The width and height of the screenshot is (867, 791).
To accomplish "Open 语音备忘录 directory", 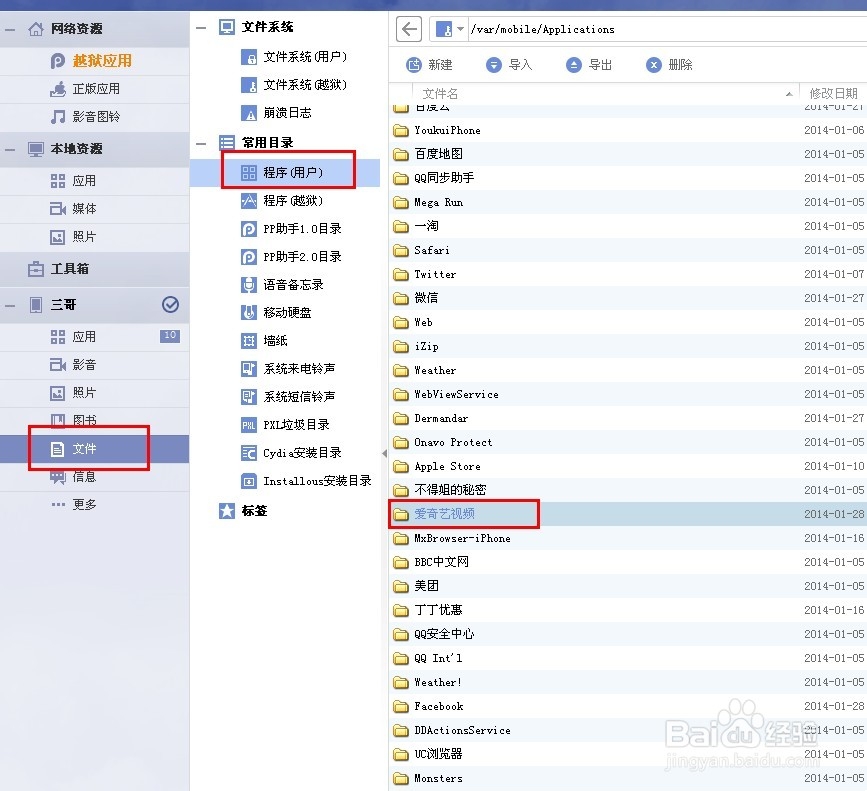I will (x=283, y=285).
